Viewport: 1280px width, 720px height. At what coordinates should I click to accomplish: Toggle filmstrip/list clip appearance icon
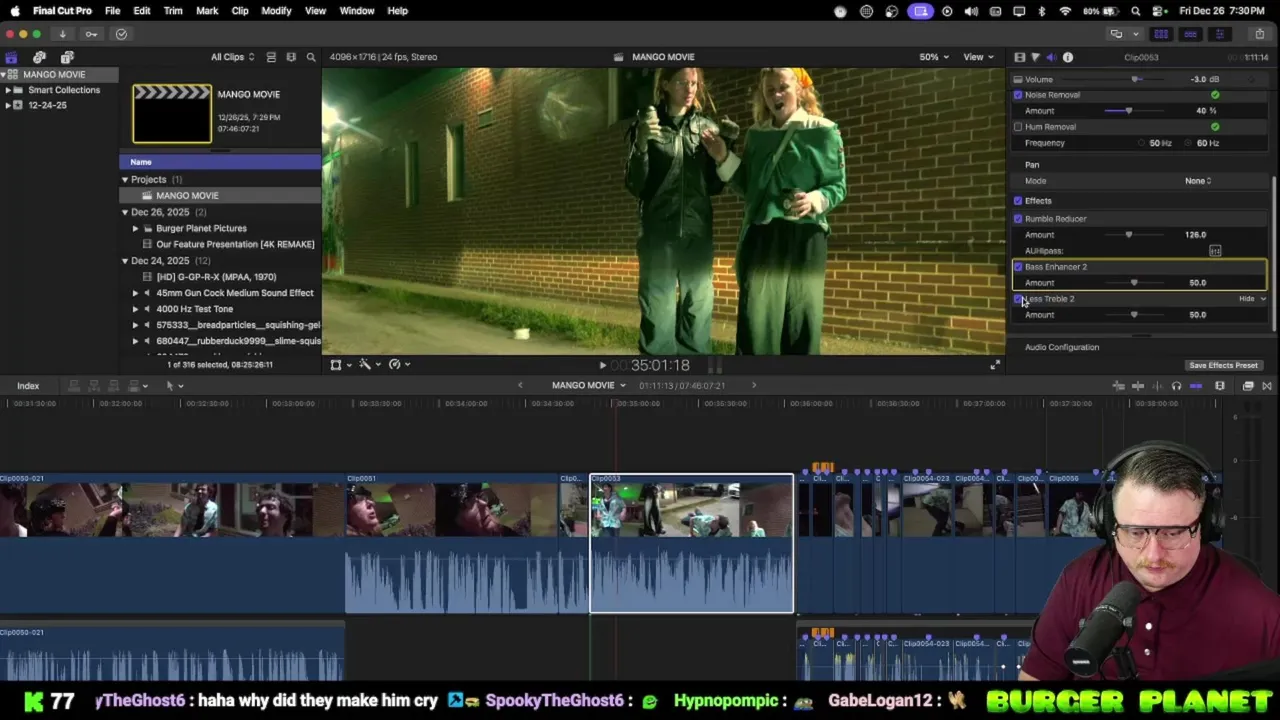(271, 57)
